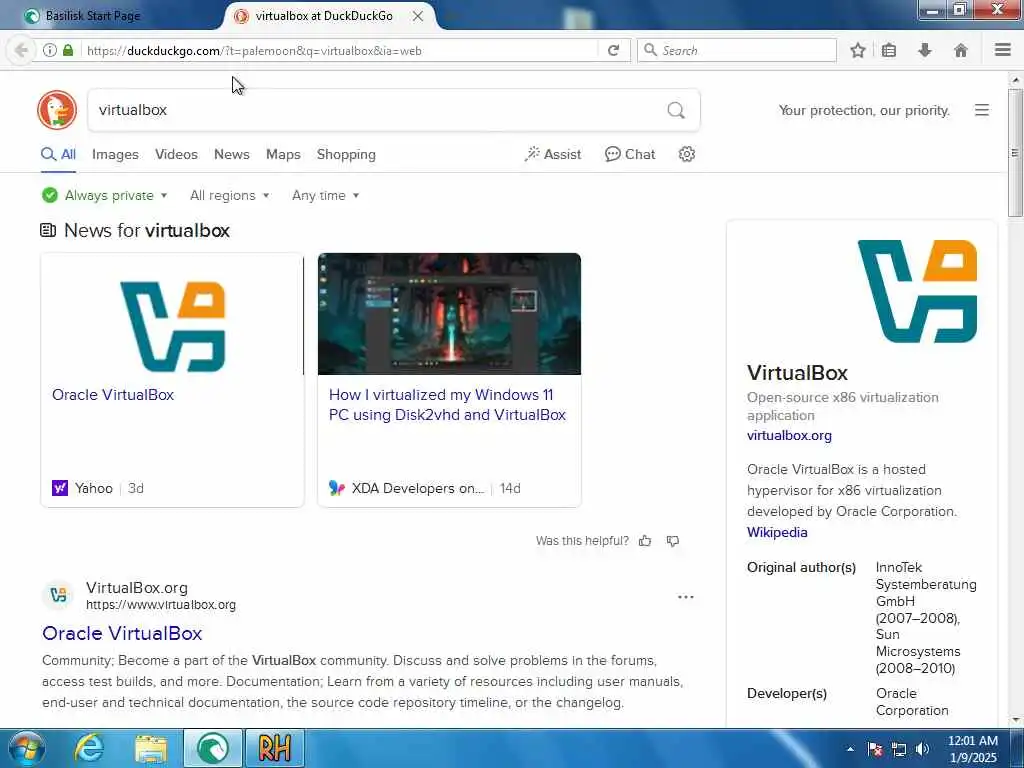Open the browser hamburger menu
The image size is (1024, 768).
[x=1003, y=50]
